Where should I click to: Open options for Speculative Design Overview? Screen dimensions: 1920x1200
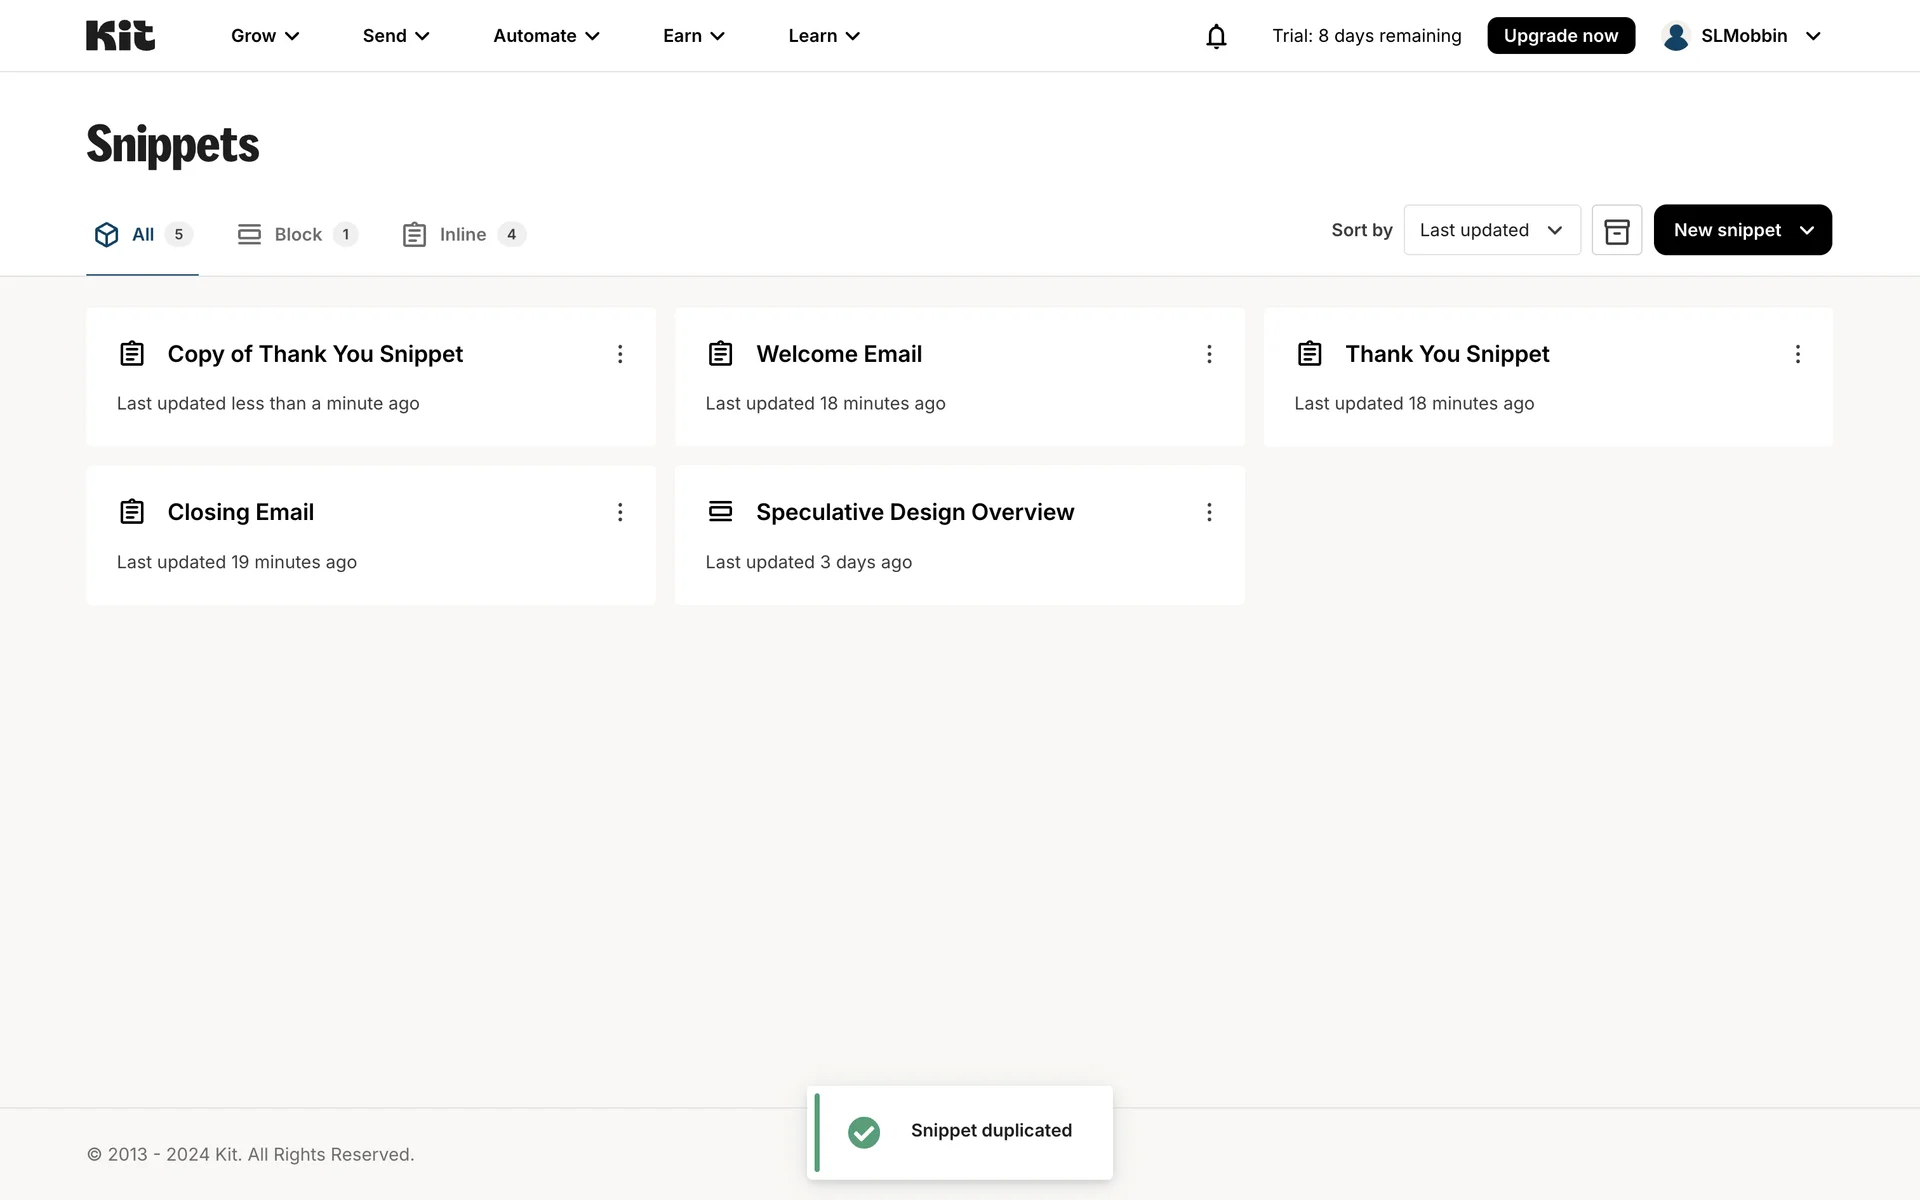coord(1209,512)
